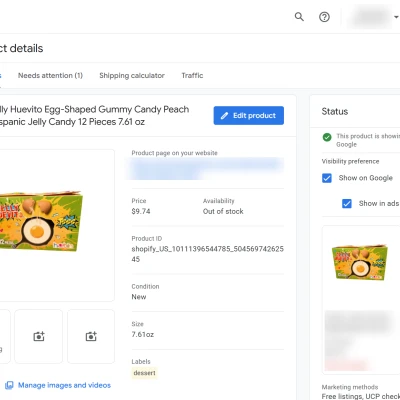Toggle the Show in ads checkbox

pos(347,203)
